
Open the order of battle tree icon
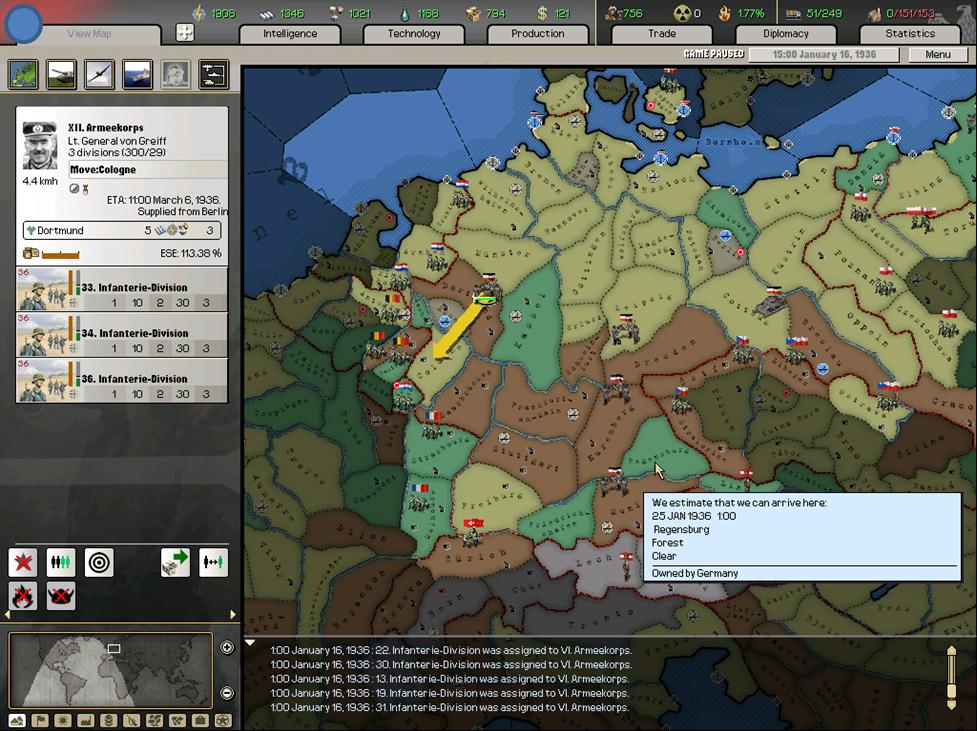pyautogui.click(x=213, y=74)
